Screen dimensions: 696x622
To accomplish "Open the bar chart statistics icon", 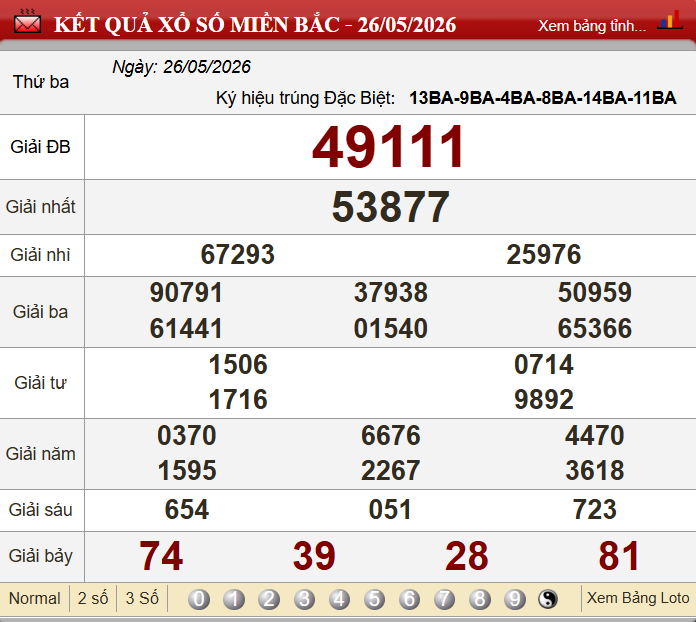I will [669, 20].
